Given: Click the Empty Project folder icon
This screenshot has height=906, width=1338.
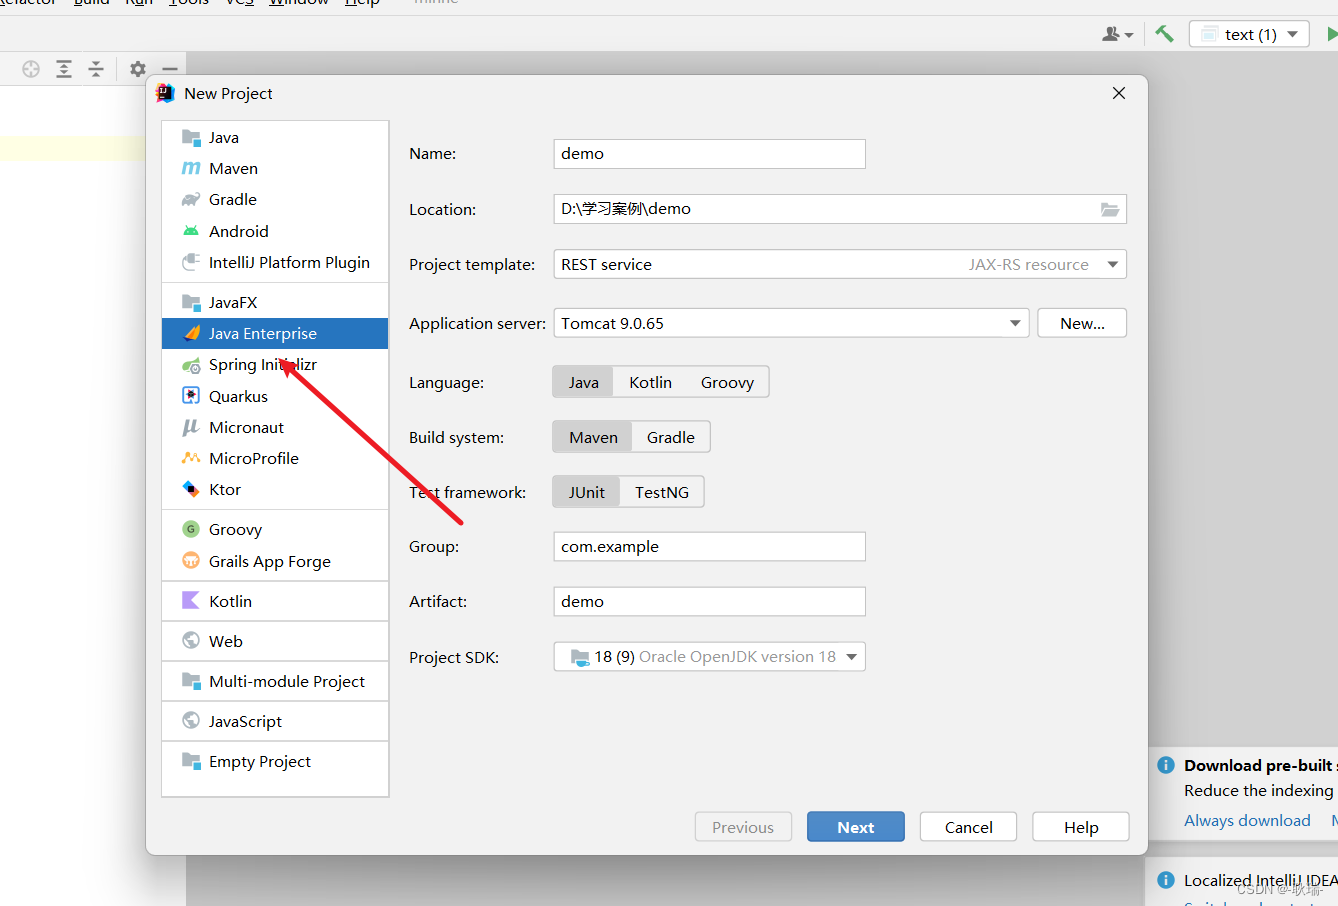Looking at the screenshot, I should pyautogui.click(x=191, y=761).
